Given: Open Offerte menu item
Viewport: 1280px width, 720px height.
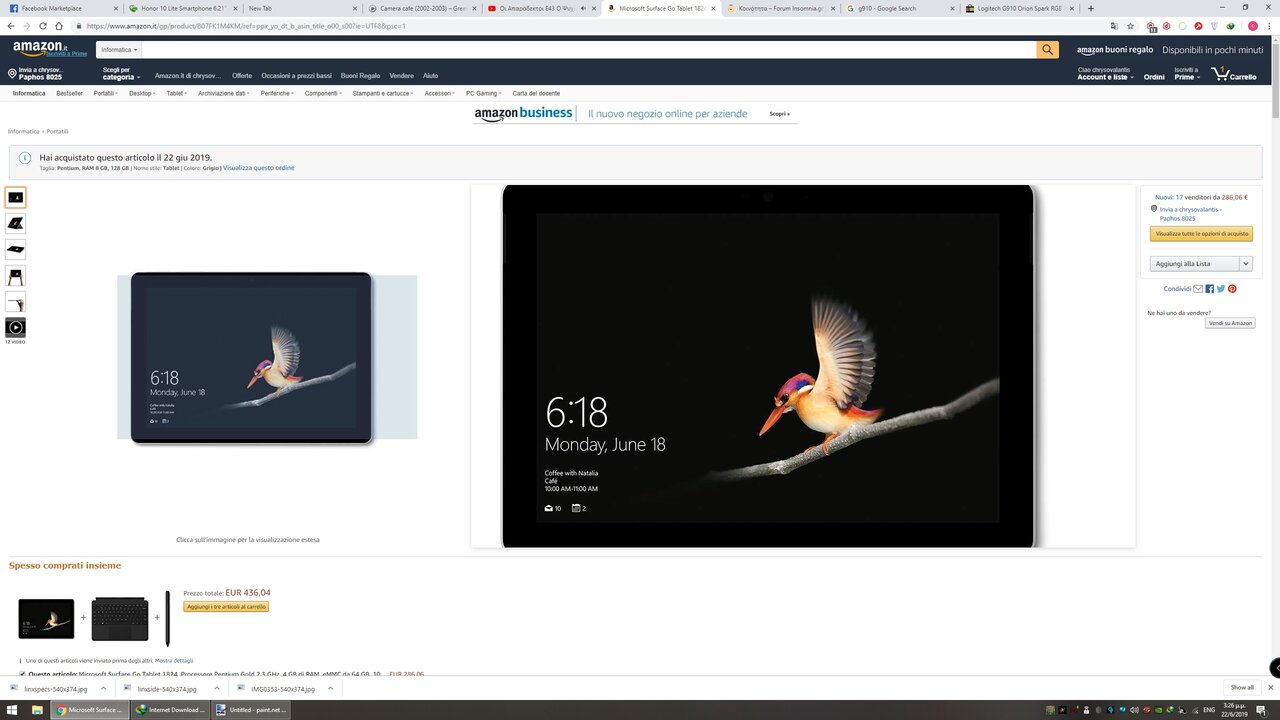Looking at the screenshot, I should click(242, 76).
